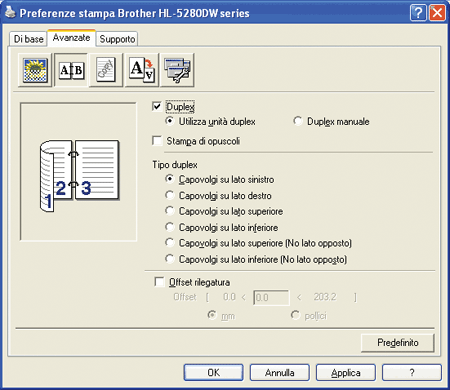The width and height of the screenshot is (450, 390).
Task: Click the Predefinito button
Action: point(398,343)
